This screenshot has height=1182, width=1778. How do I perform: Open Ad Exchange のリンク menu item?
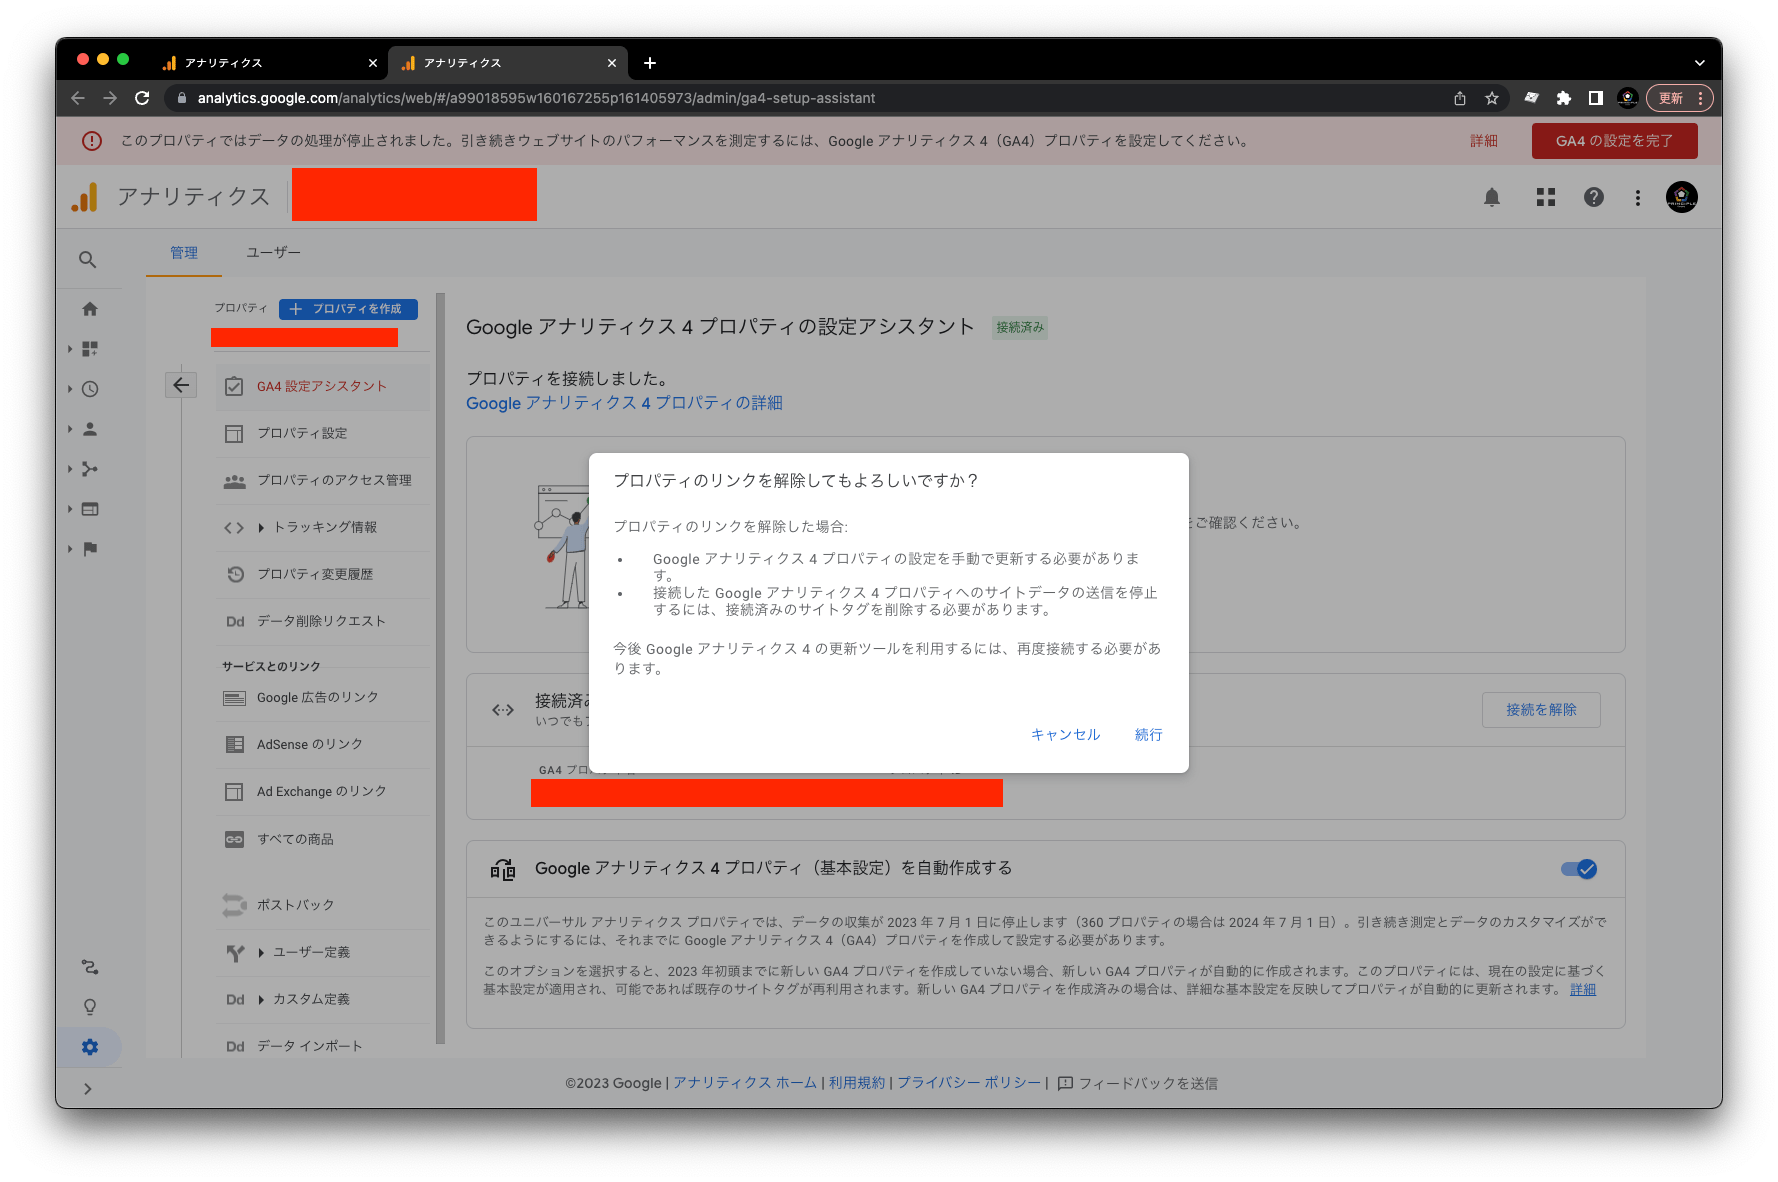pyautogui.click(x=322, y=791)
